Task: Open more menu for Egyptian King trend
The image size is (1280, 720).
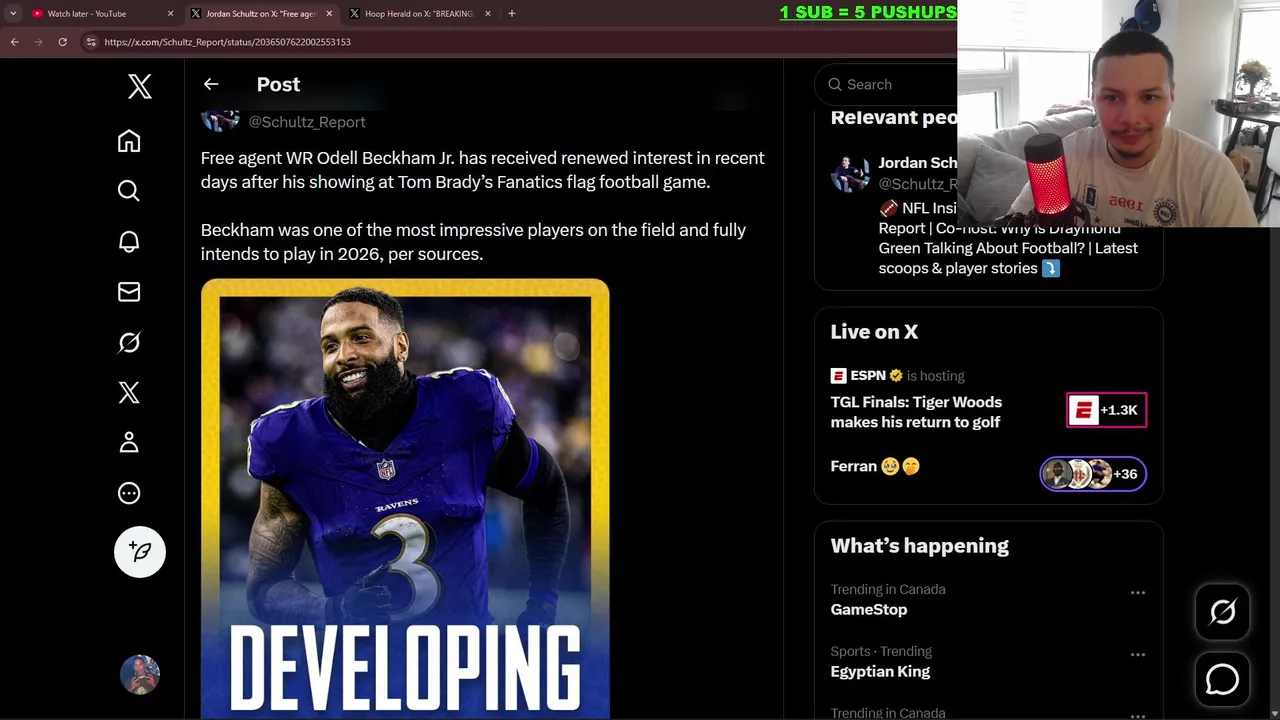Action: (1137, 655)
